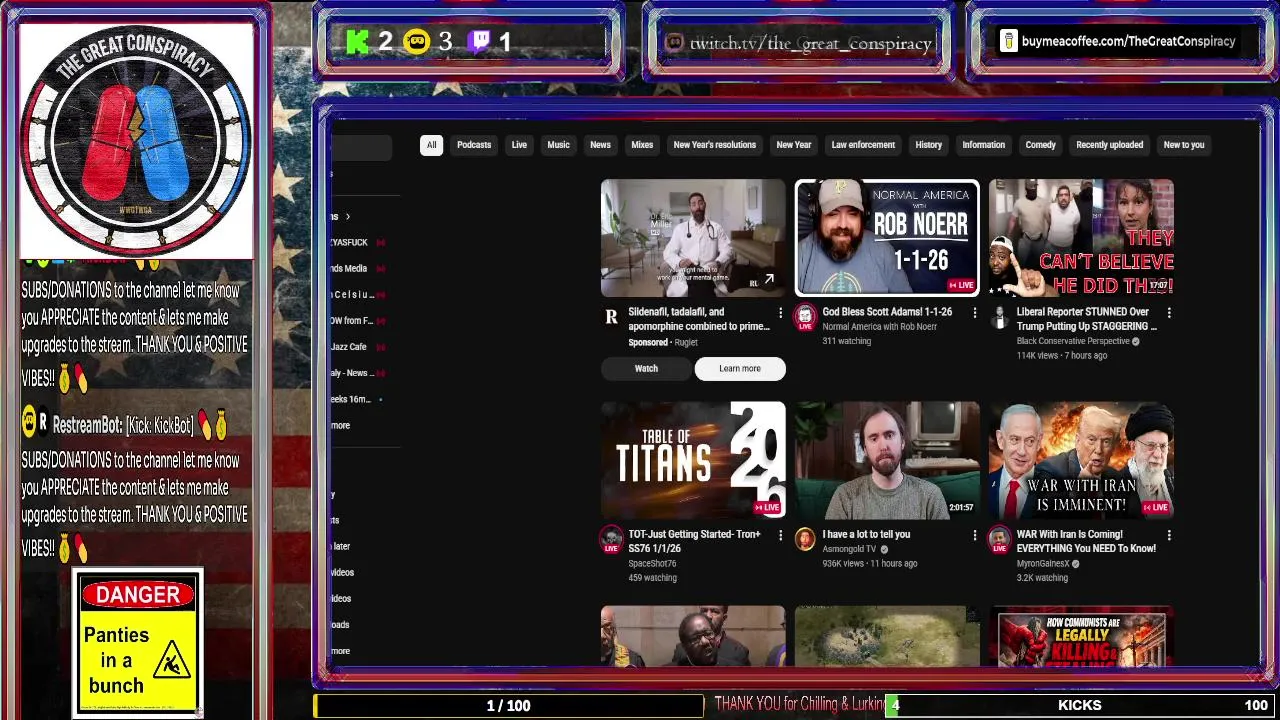Select the News filter chip
The width and height of the screenshot is (1280, 720).
coord(600,145)
